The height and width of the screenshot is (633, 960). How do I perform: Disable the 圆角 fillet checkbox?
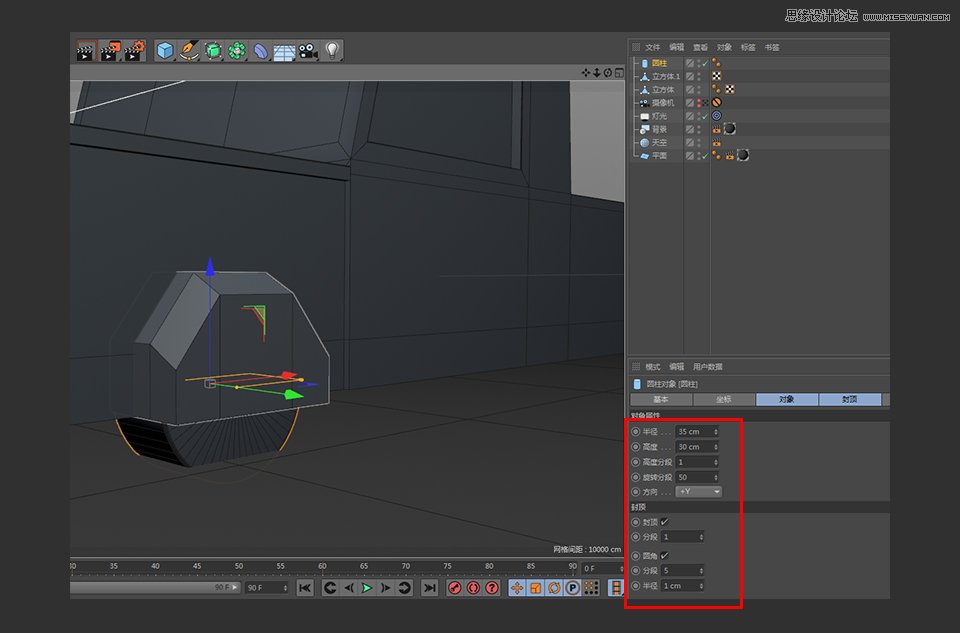pyautogui.click(x=664, y=555)
